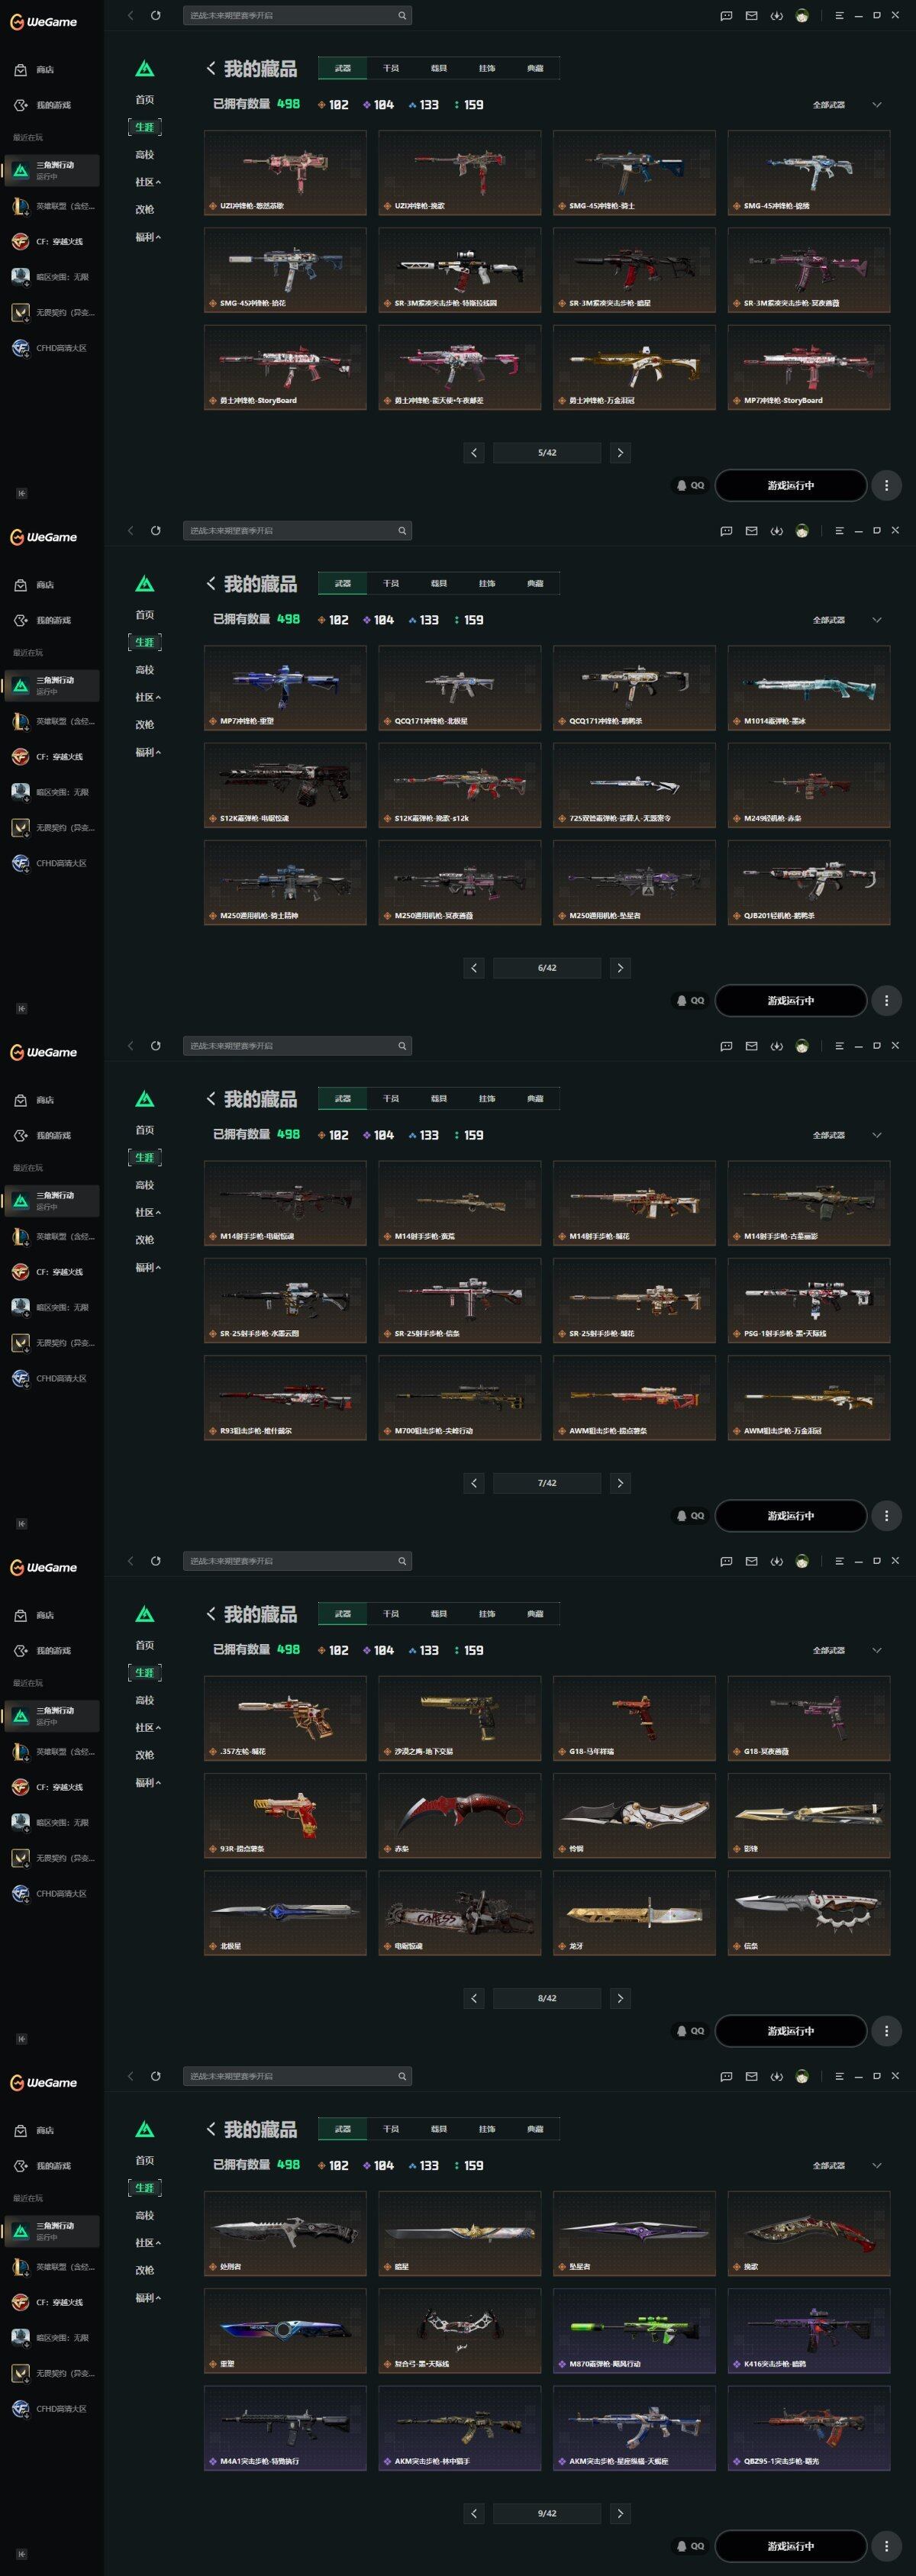Open the hamburger menu icon in the 9/42 window
The width and height of the screenshot is (916, 2576).
coord(839,2076)
